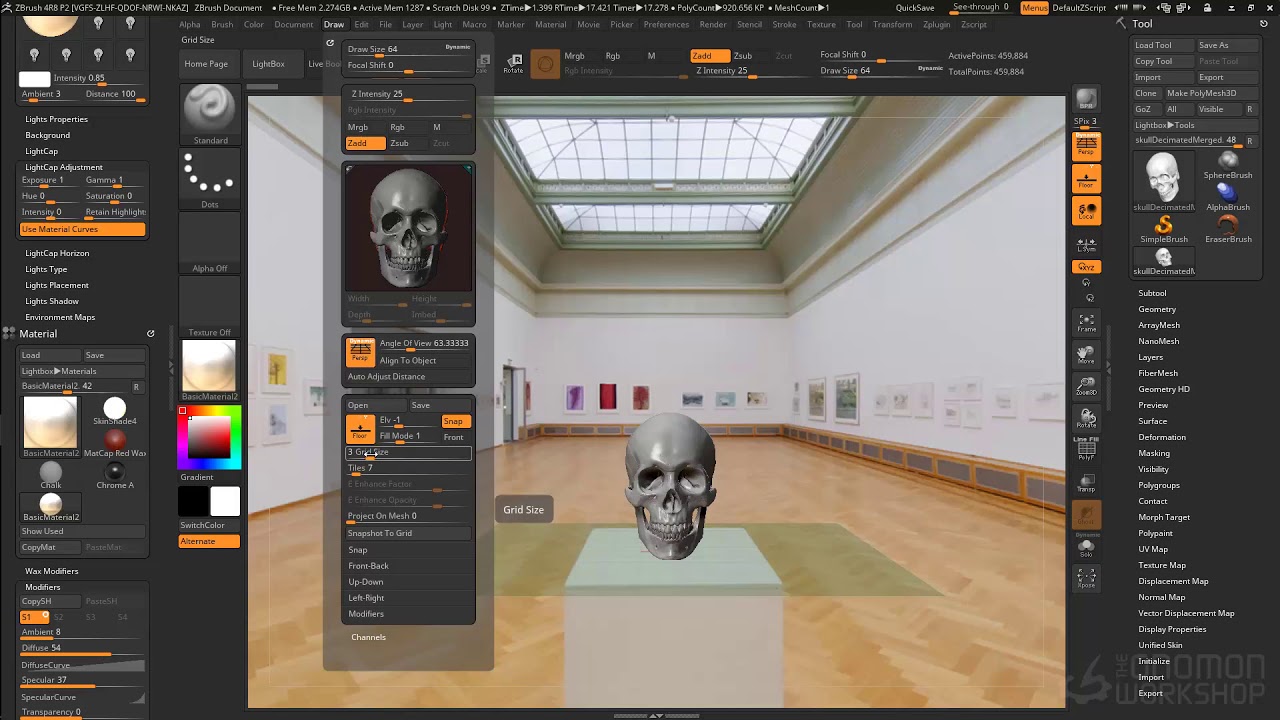This screenshot has width=1280, height=720.
Task: Enable Rgb in the top shelf
Action: [612, 56]
